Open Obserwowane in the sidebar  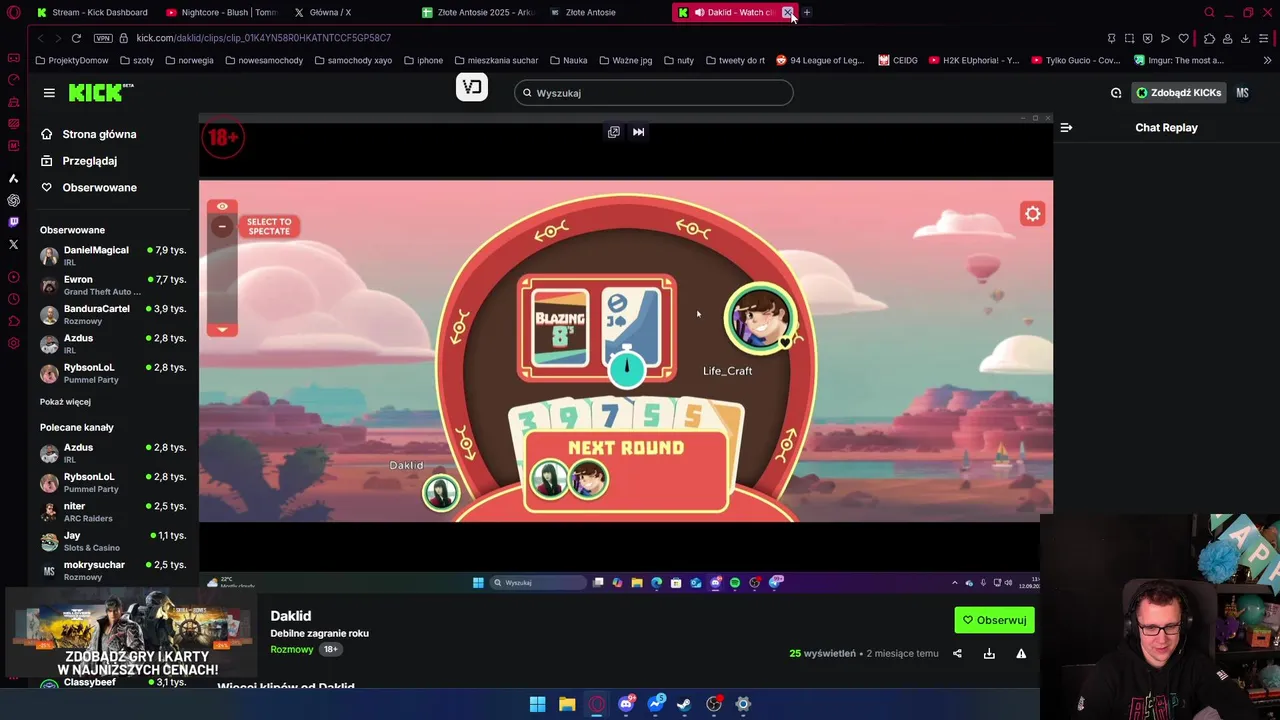(99, 188)
